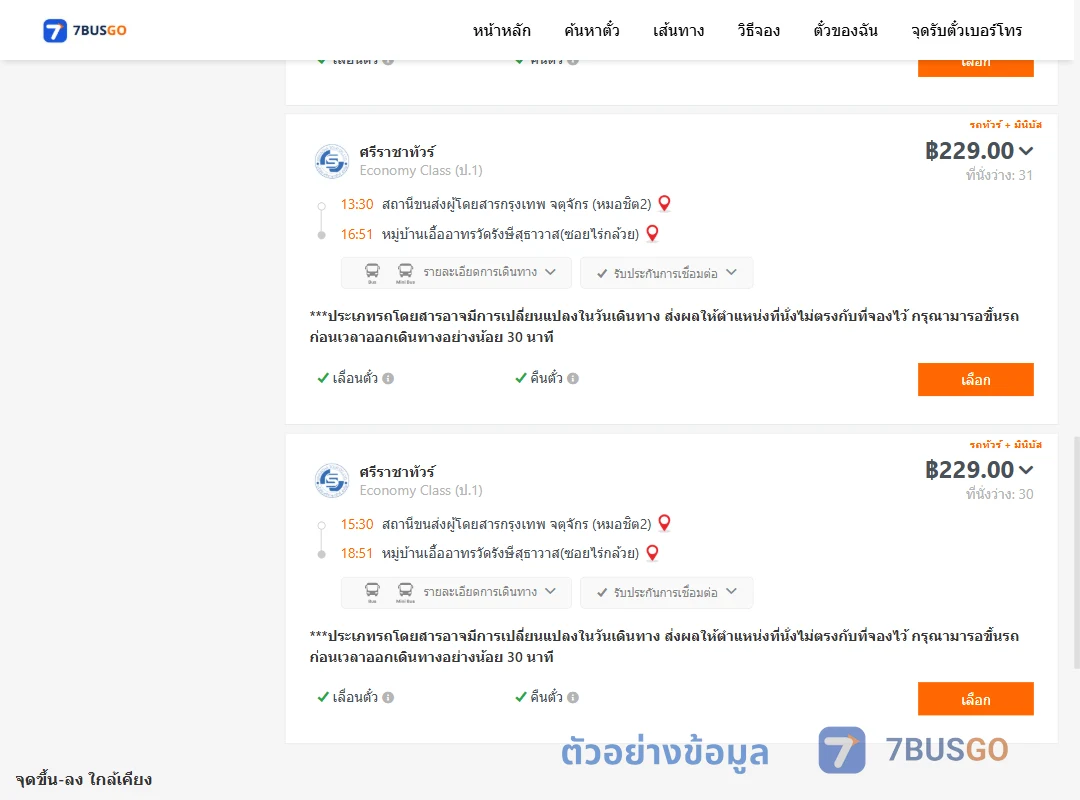Screen dimensions: 1080x800
Task: Expand price chevron of 13:30 trip
Action: (1026, 151)
